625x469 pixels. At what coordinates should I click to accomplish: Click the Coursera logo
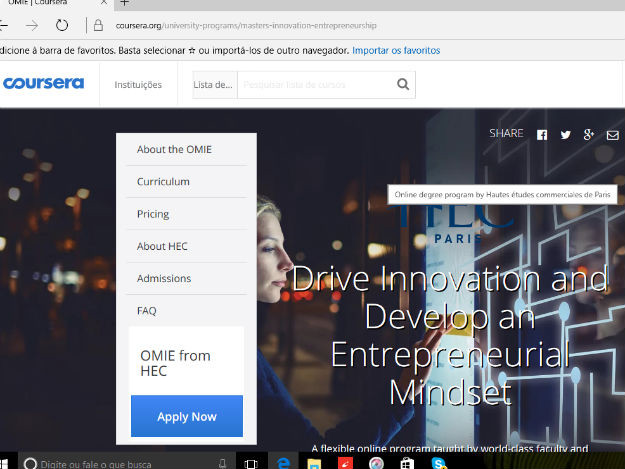coord(43,84)
